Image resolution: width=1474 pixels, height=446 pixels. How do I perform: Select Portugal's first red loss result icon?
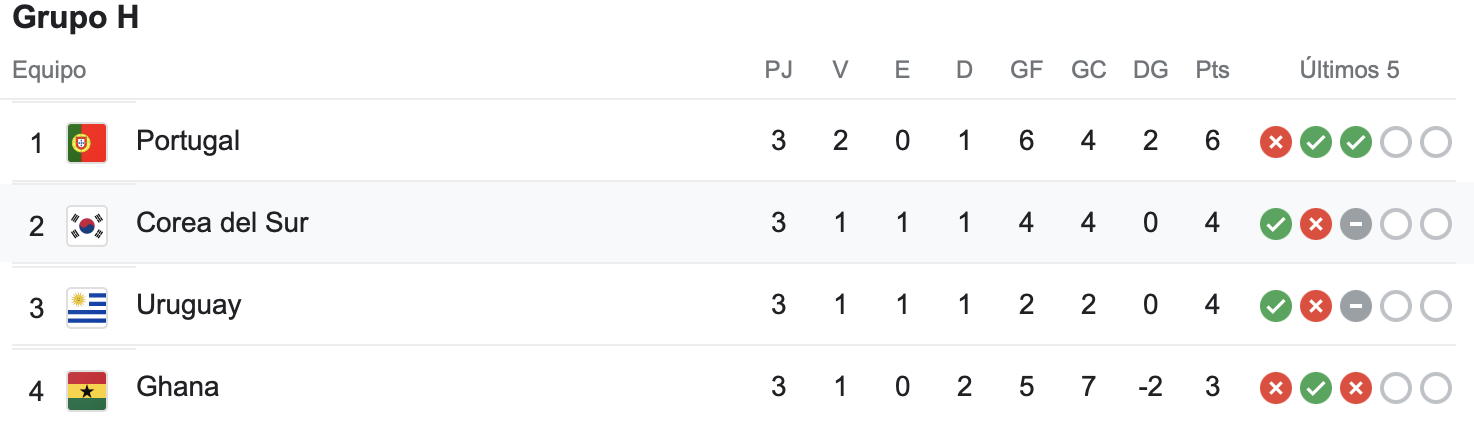[x=1275, y=143]
